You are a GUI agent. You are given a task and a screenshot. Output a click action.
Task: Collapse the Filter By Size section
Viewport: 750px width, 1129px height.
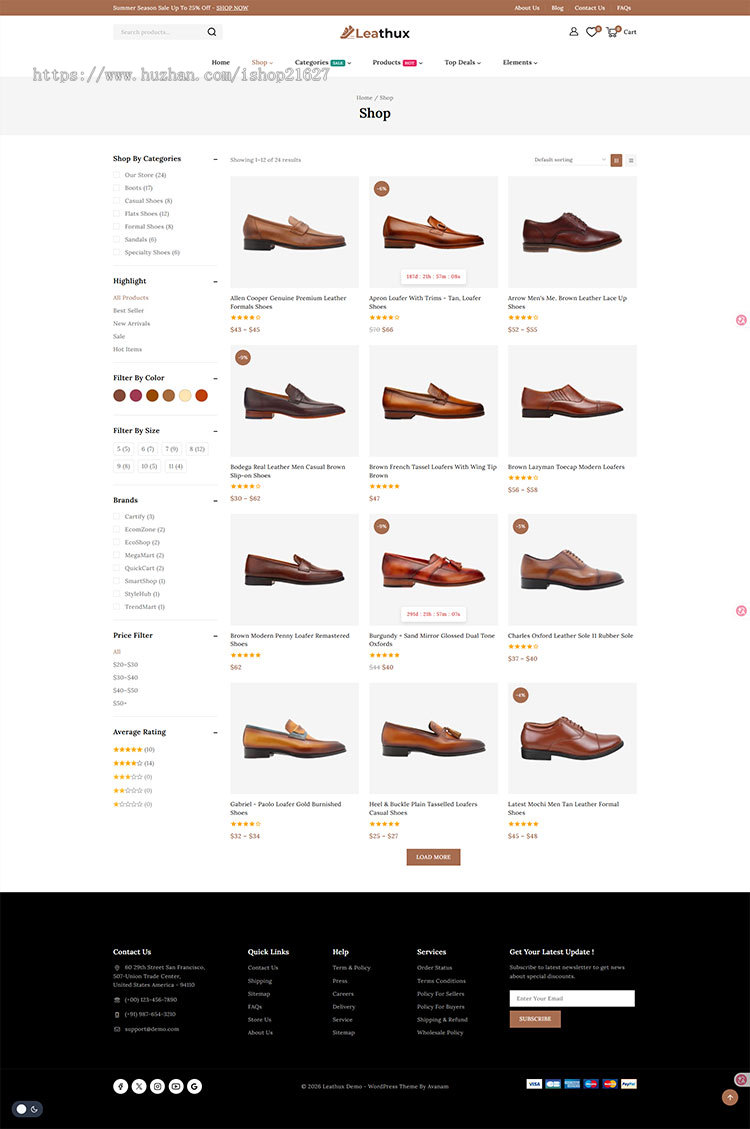coord(214,431)
